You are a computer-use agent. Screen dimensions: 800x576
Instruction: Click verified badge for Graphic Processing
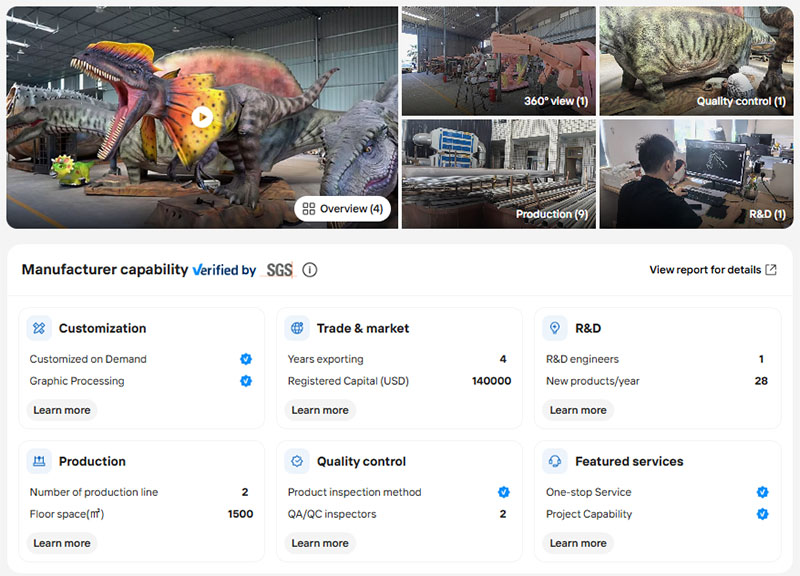(246, 381)
